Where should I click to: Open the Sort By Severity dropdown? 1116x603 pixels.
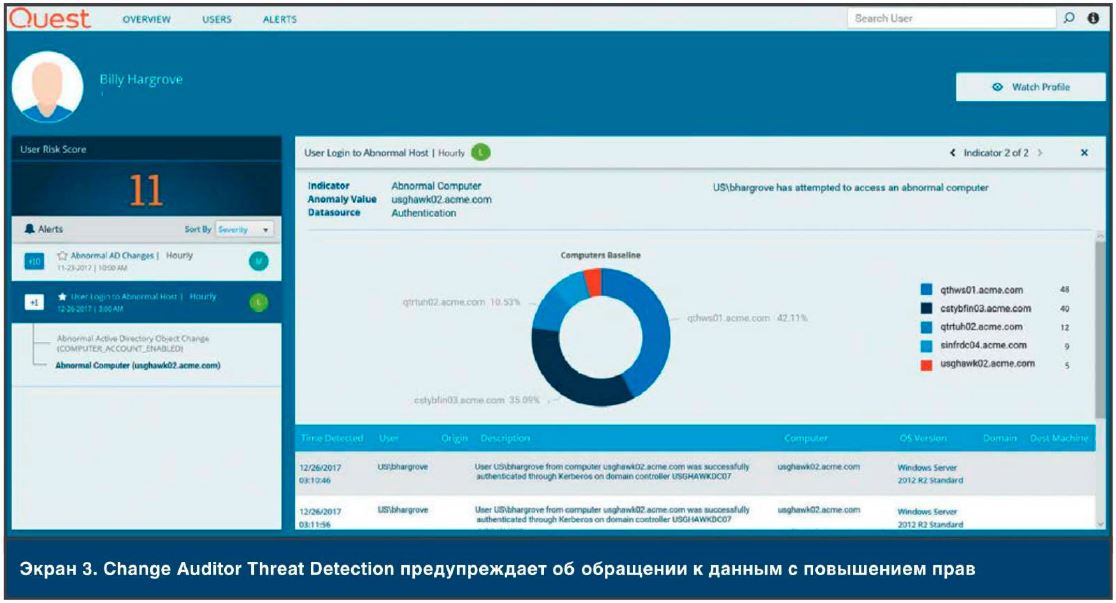click(244, 229)
